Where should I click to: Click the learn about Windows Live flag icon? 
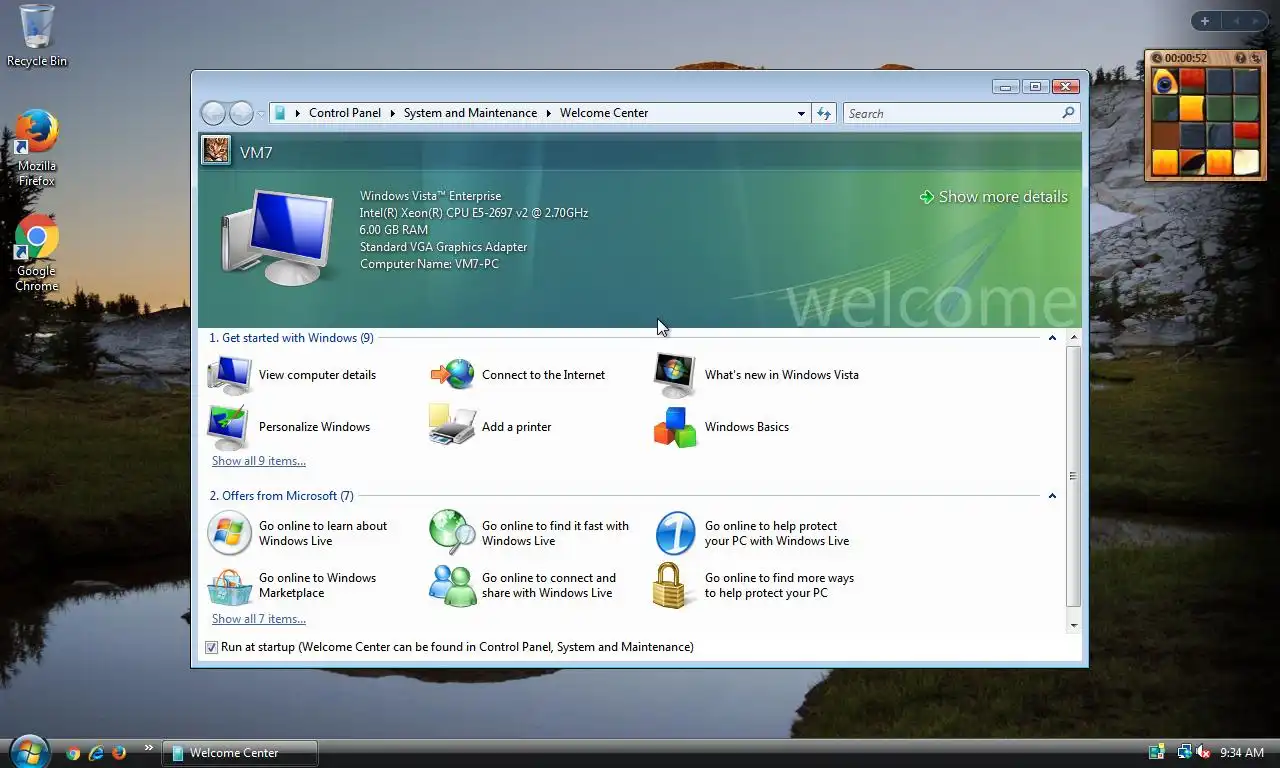click(229, 533)
